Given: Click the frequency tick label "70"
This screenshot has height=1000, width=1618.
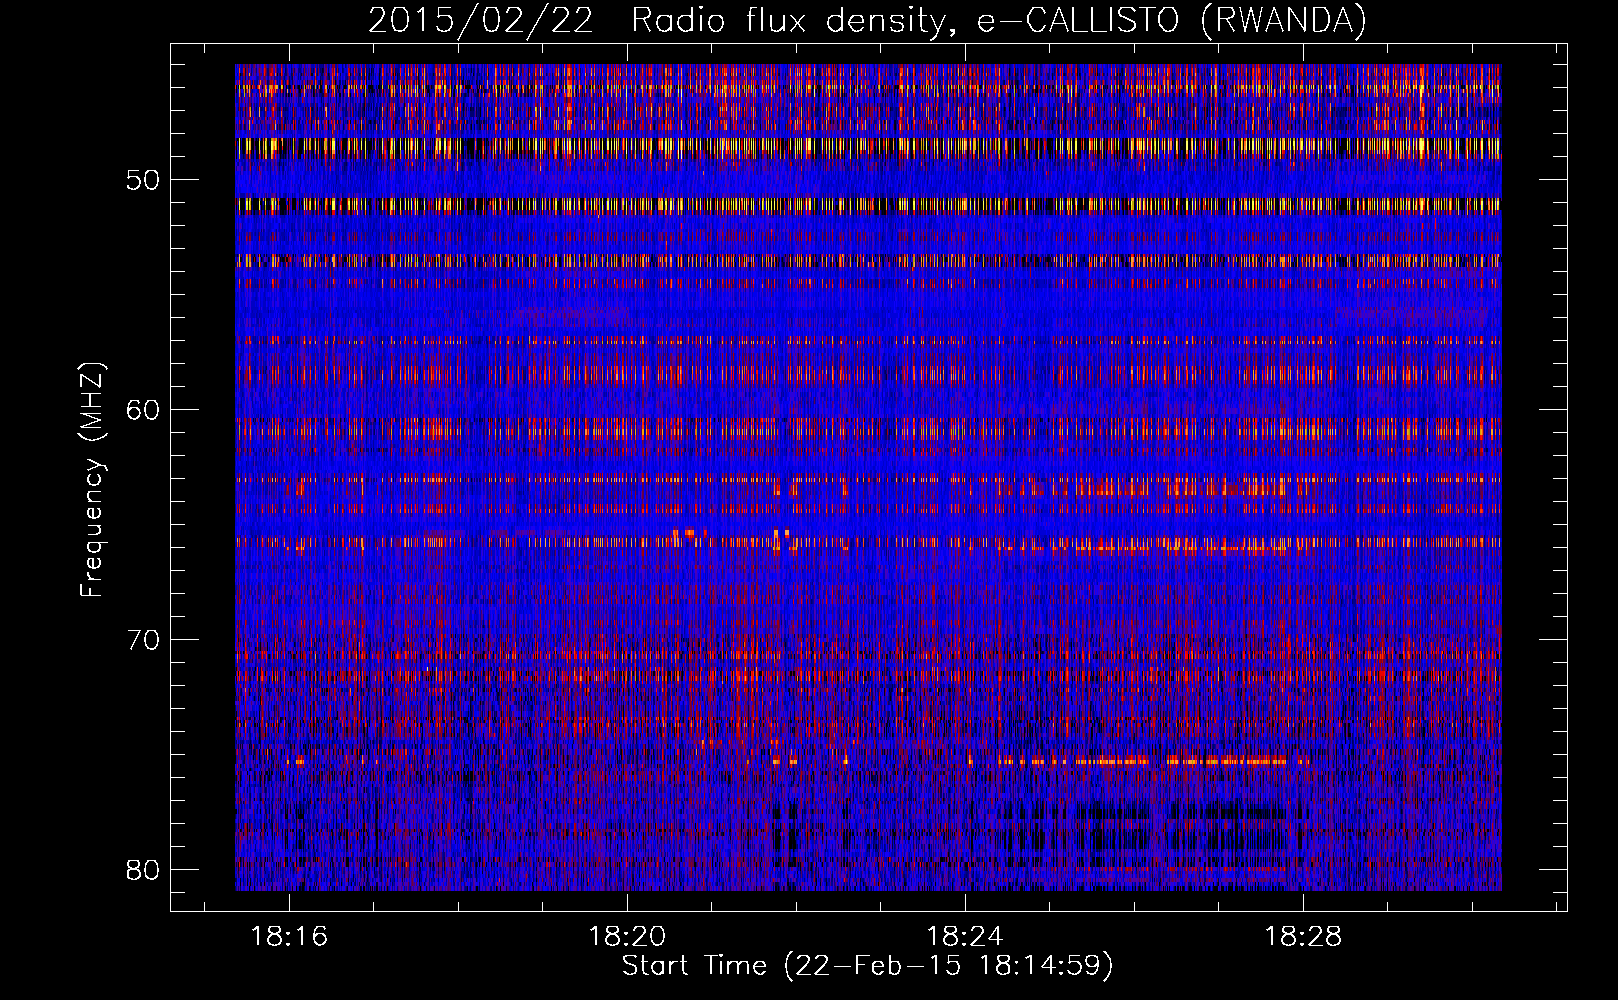Looking at the screenshot, I should click(144, 640).
